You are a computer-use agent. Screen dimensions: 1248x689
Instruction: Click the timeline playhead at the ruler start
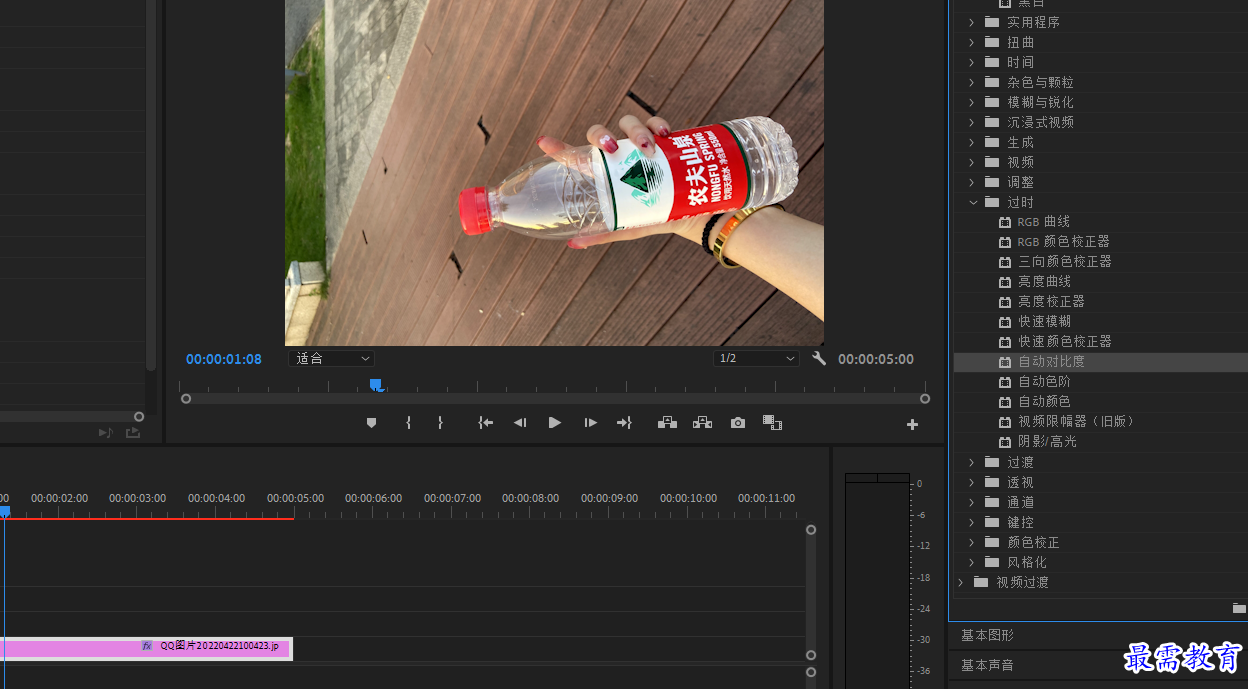click(x=4, y=511)
